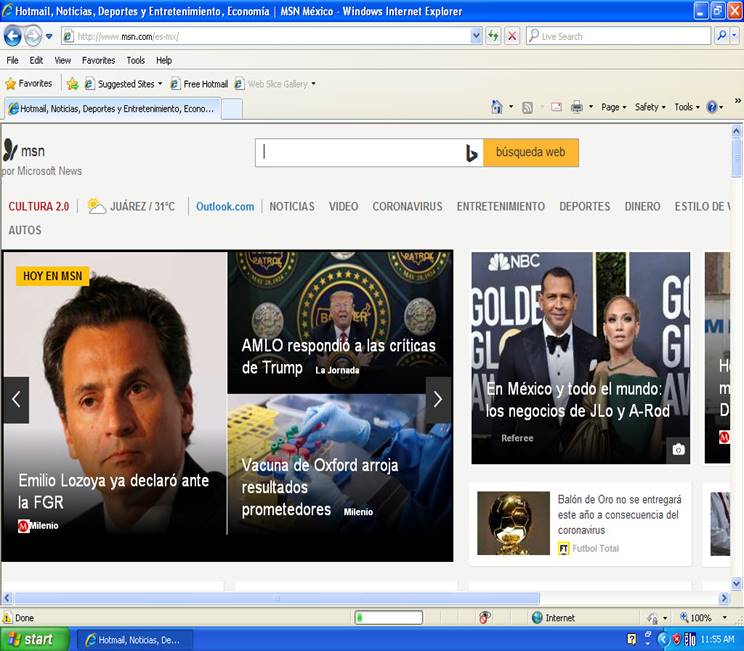
Task: Click the búsqueda web button
Action: 530,153
